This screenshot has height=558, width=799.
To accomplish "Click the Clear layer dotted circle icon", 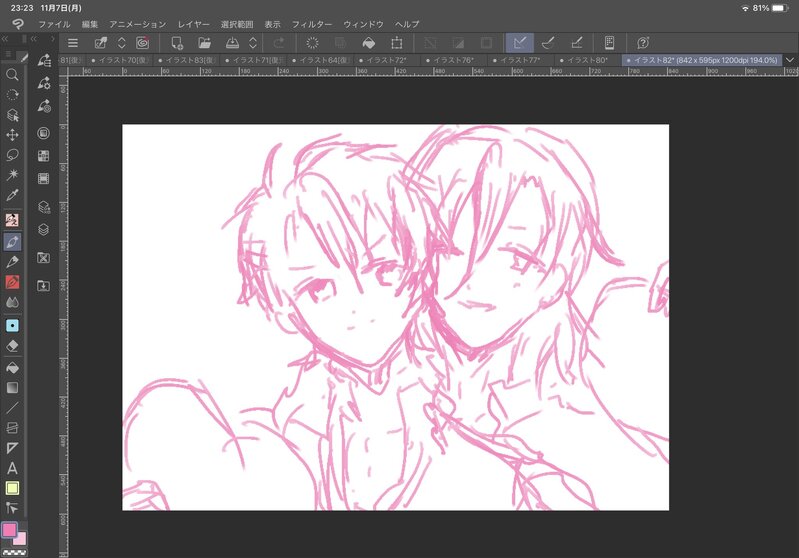I will coord(312,43).
